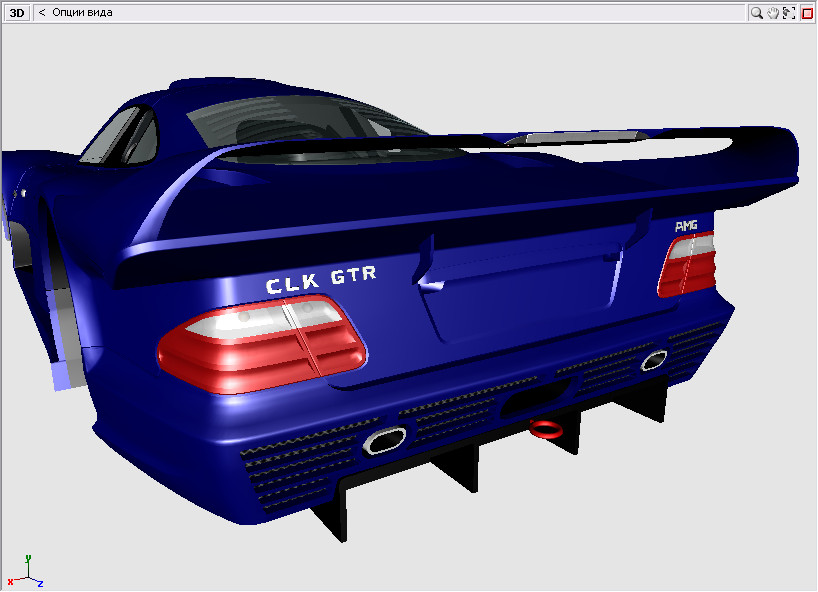
Task: Click the CLK GTR lettering on car
Action: 321,280
